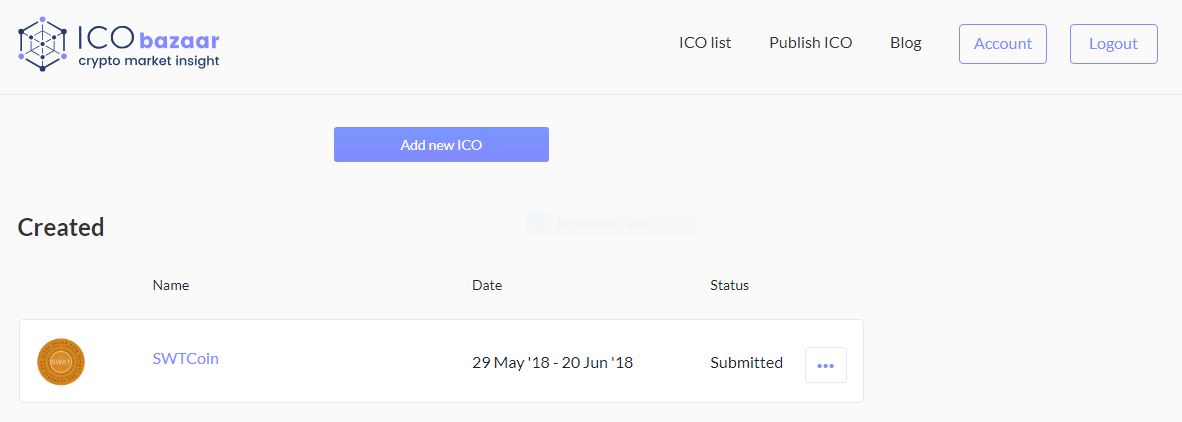Viewport: 1182px width, 422px height.
Task: Select the Status column header
Action: pyautogui.click(x=730, y=286)
